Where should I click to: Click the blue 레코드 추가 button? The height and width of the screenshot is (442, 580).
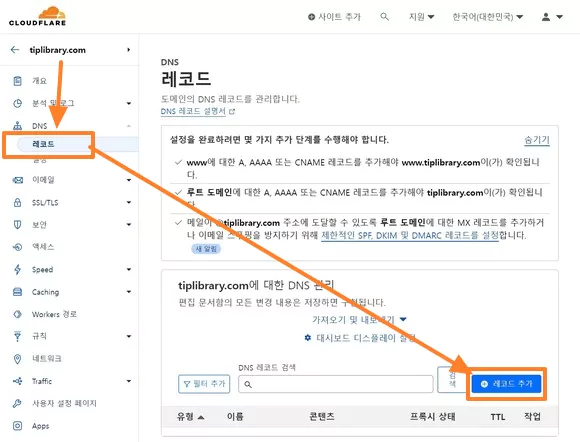click(x=506, y=384)
